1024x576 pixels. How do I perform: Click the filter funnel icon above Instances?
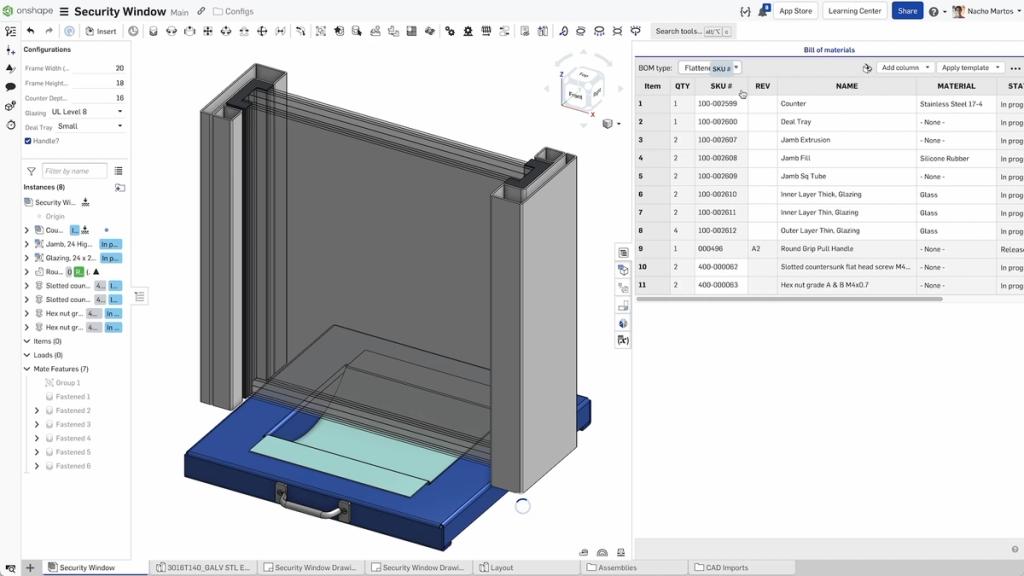click(31, 171)
